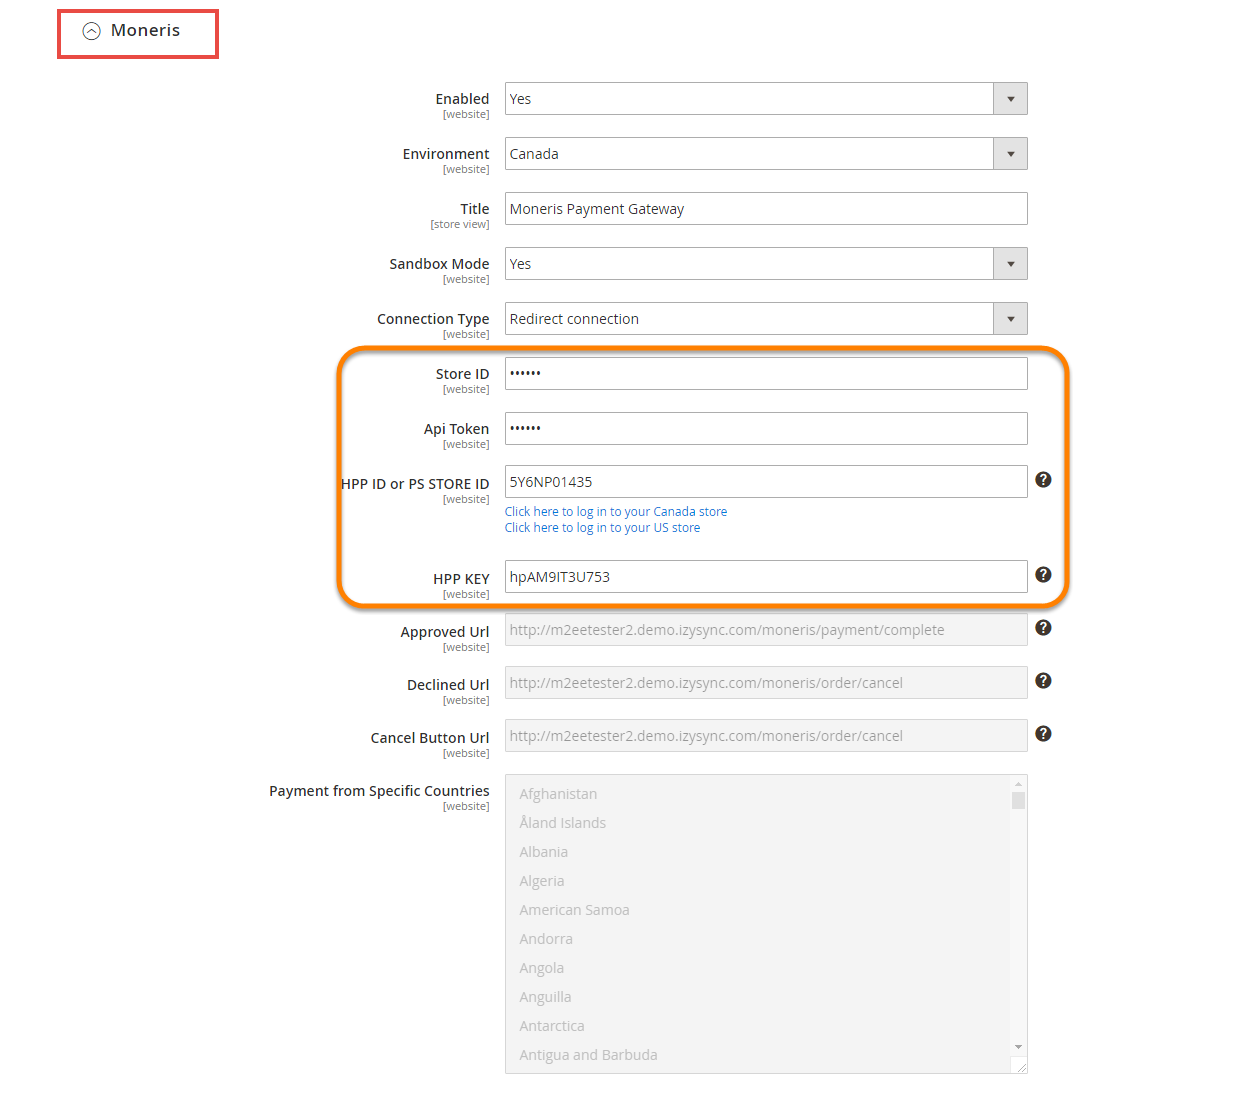Open the US store login link
The image size is (1244, 1104).
[602, 528]
